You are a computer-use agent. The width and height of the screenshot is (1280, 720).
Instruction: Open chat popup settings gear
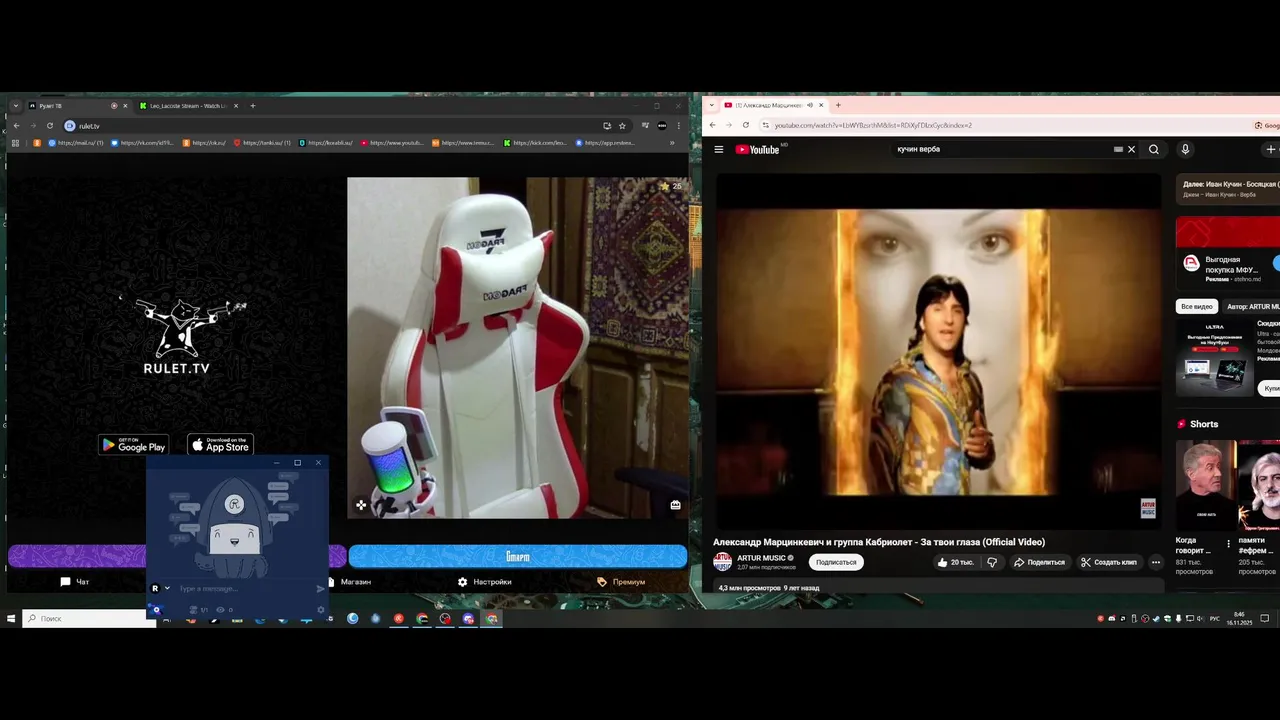coord(320,609)
